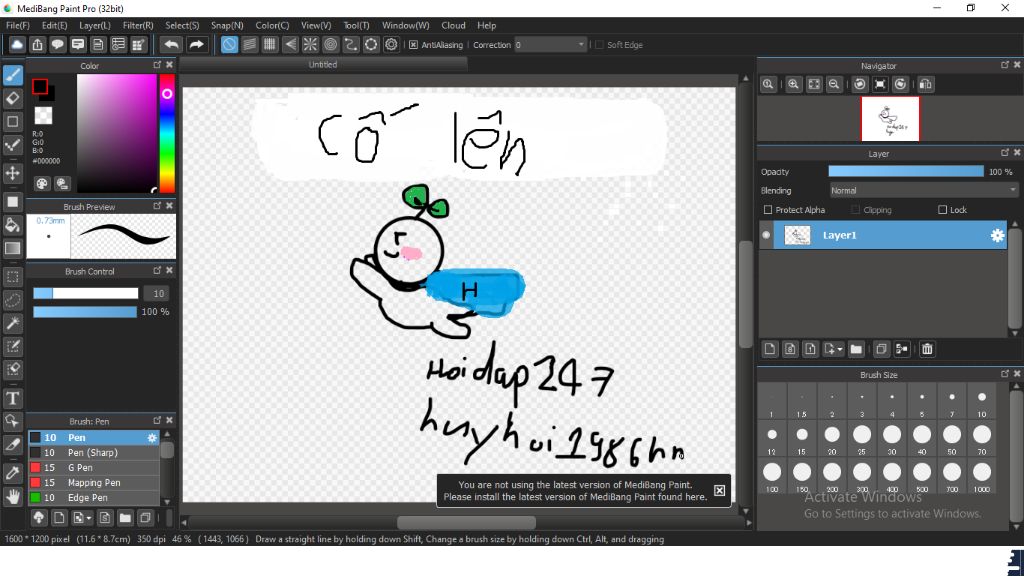Open the Correction value dropdown

pos(551,45)
